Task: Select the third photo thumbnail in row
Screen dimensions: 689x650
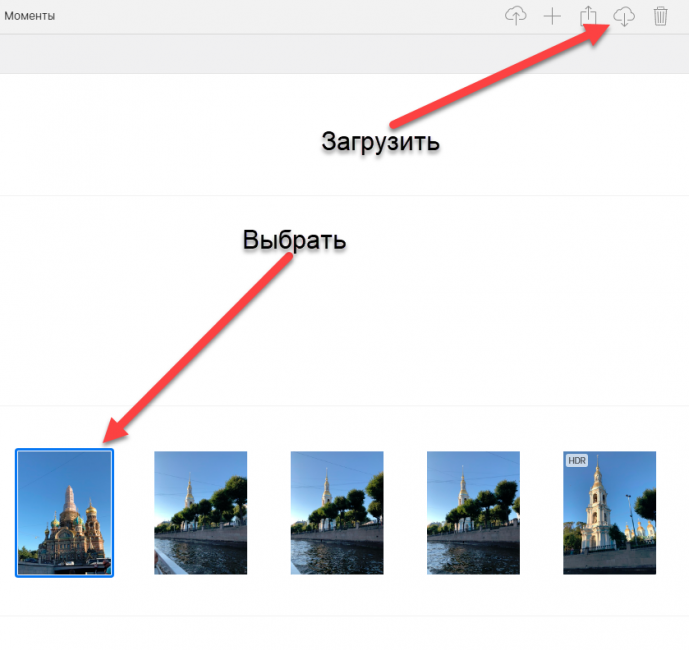Action: (337, 513)
